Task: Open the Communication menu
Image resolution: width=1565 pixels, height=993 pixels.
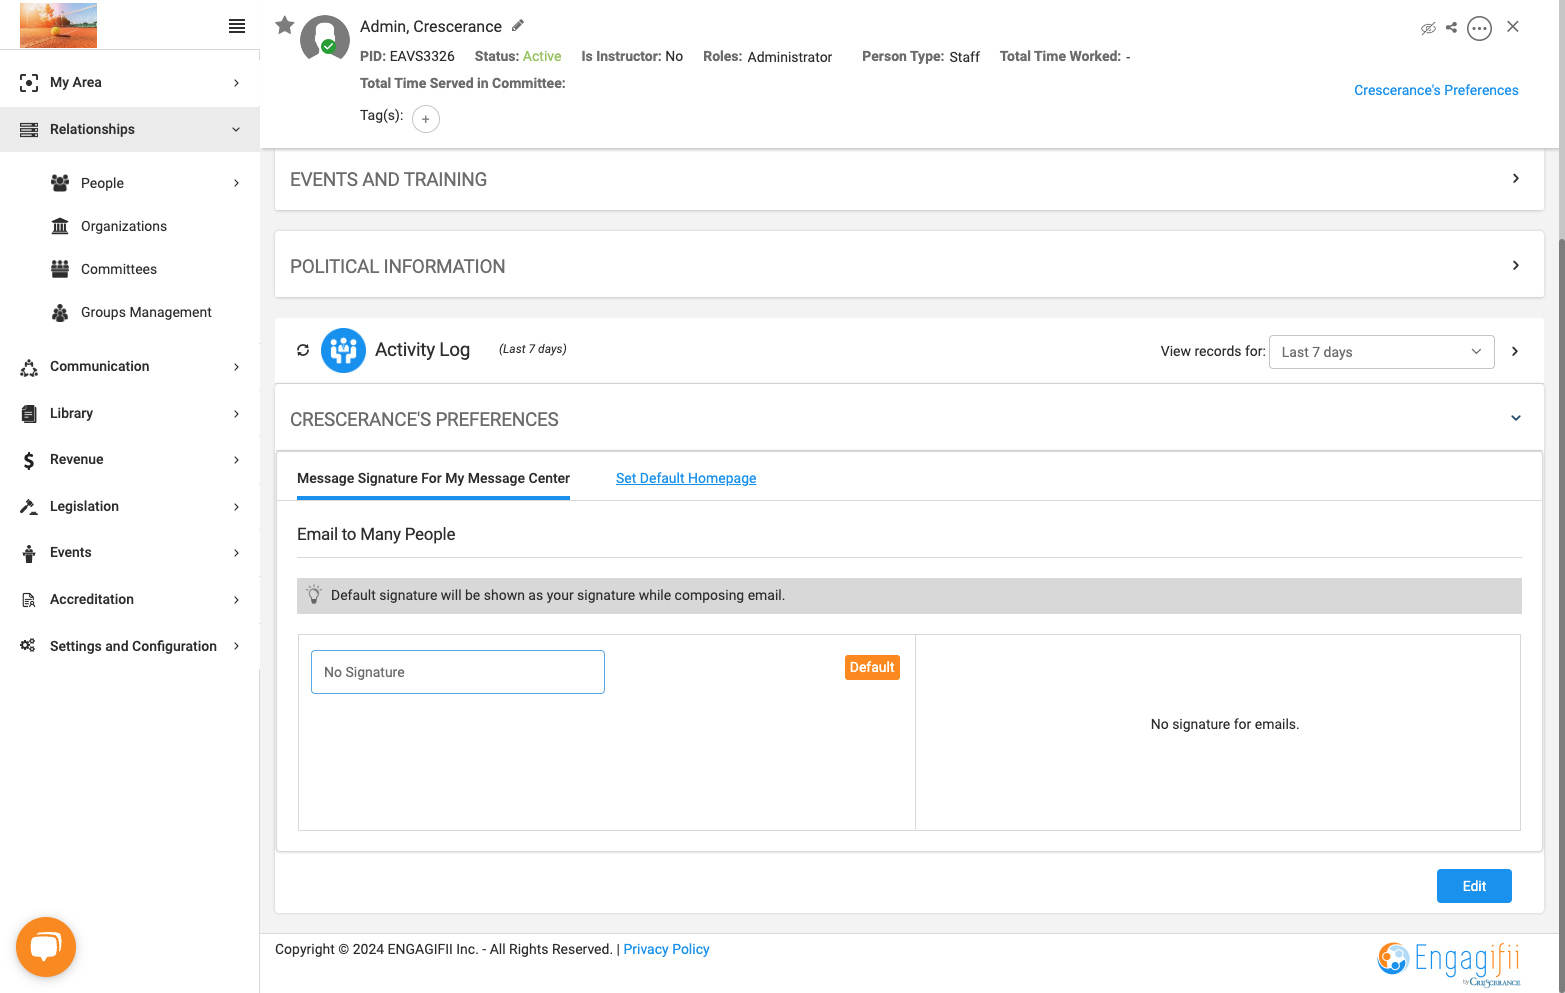Action: (130, 366)
